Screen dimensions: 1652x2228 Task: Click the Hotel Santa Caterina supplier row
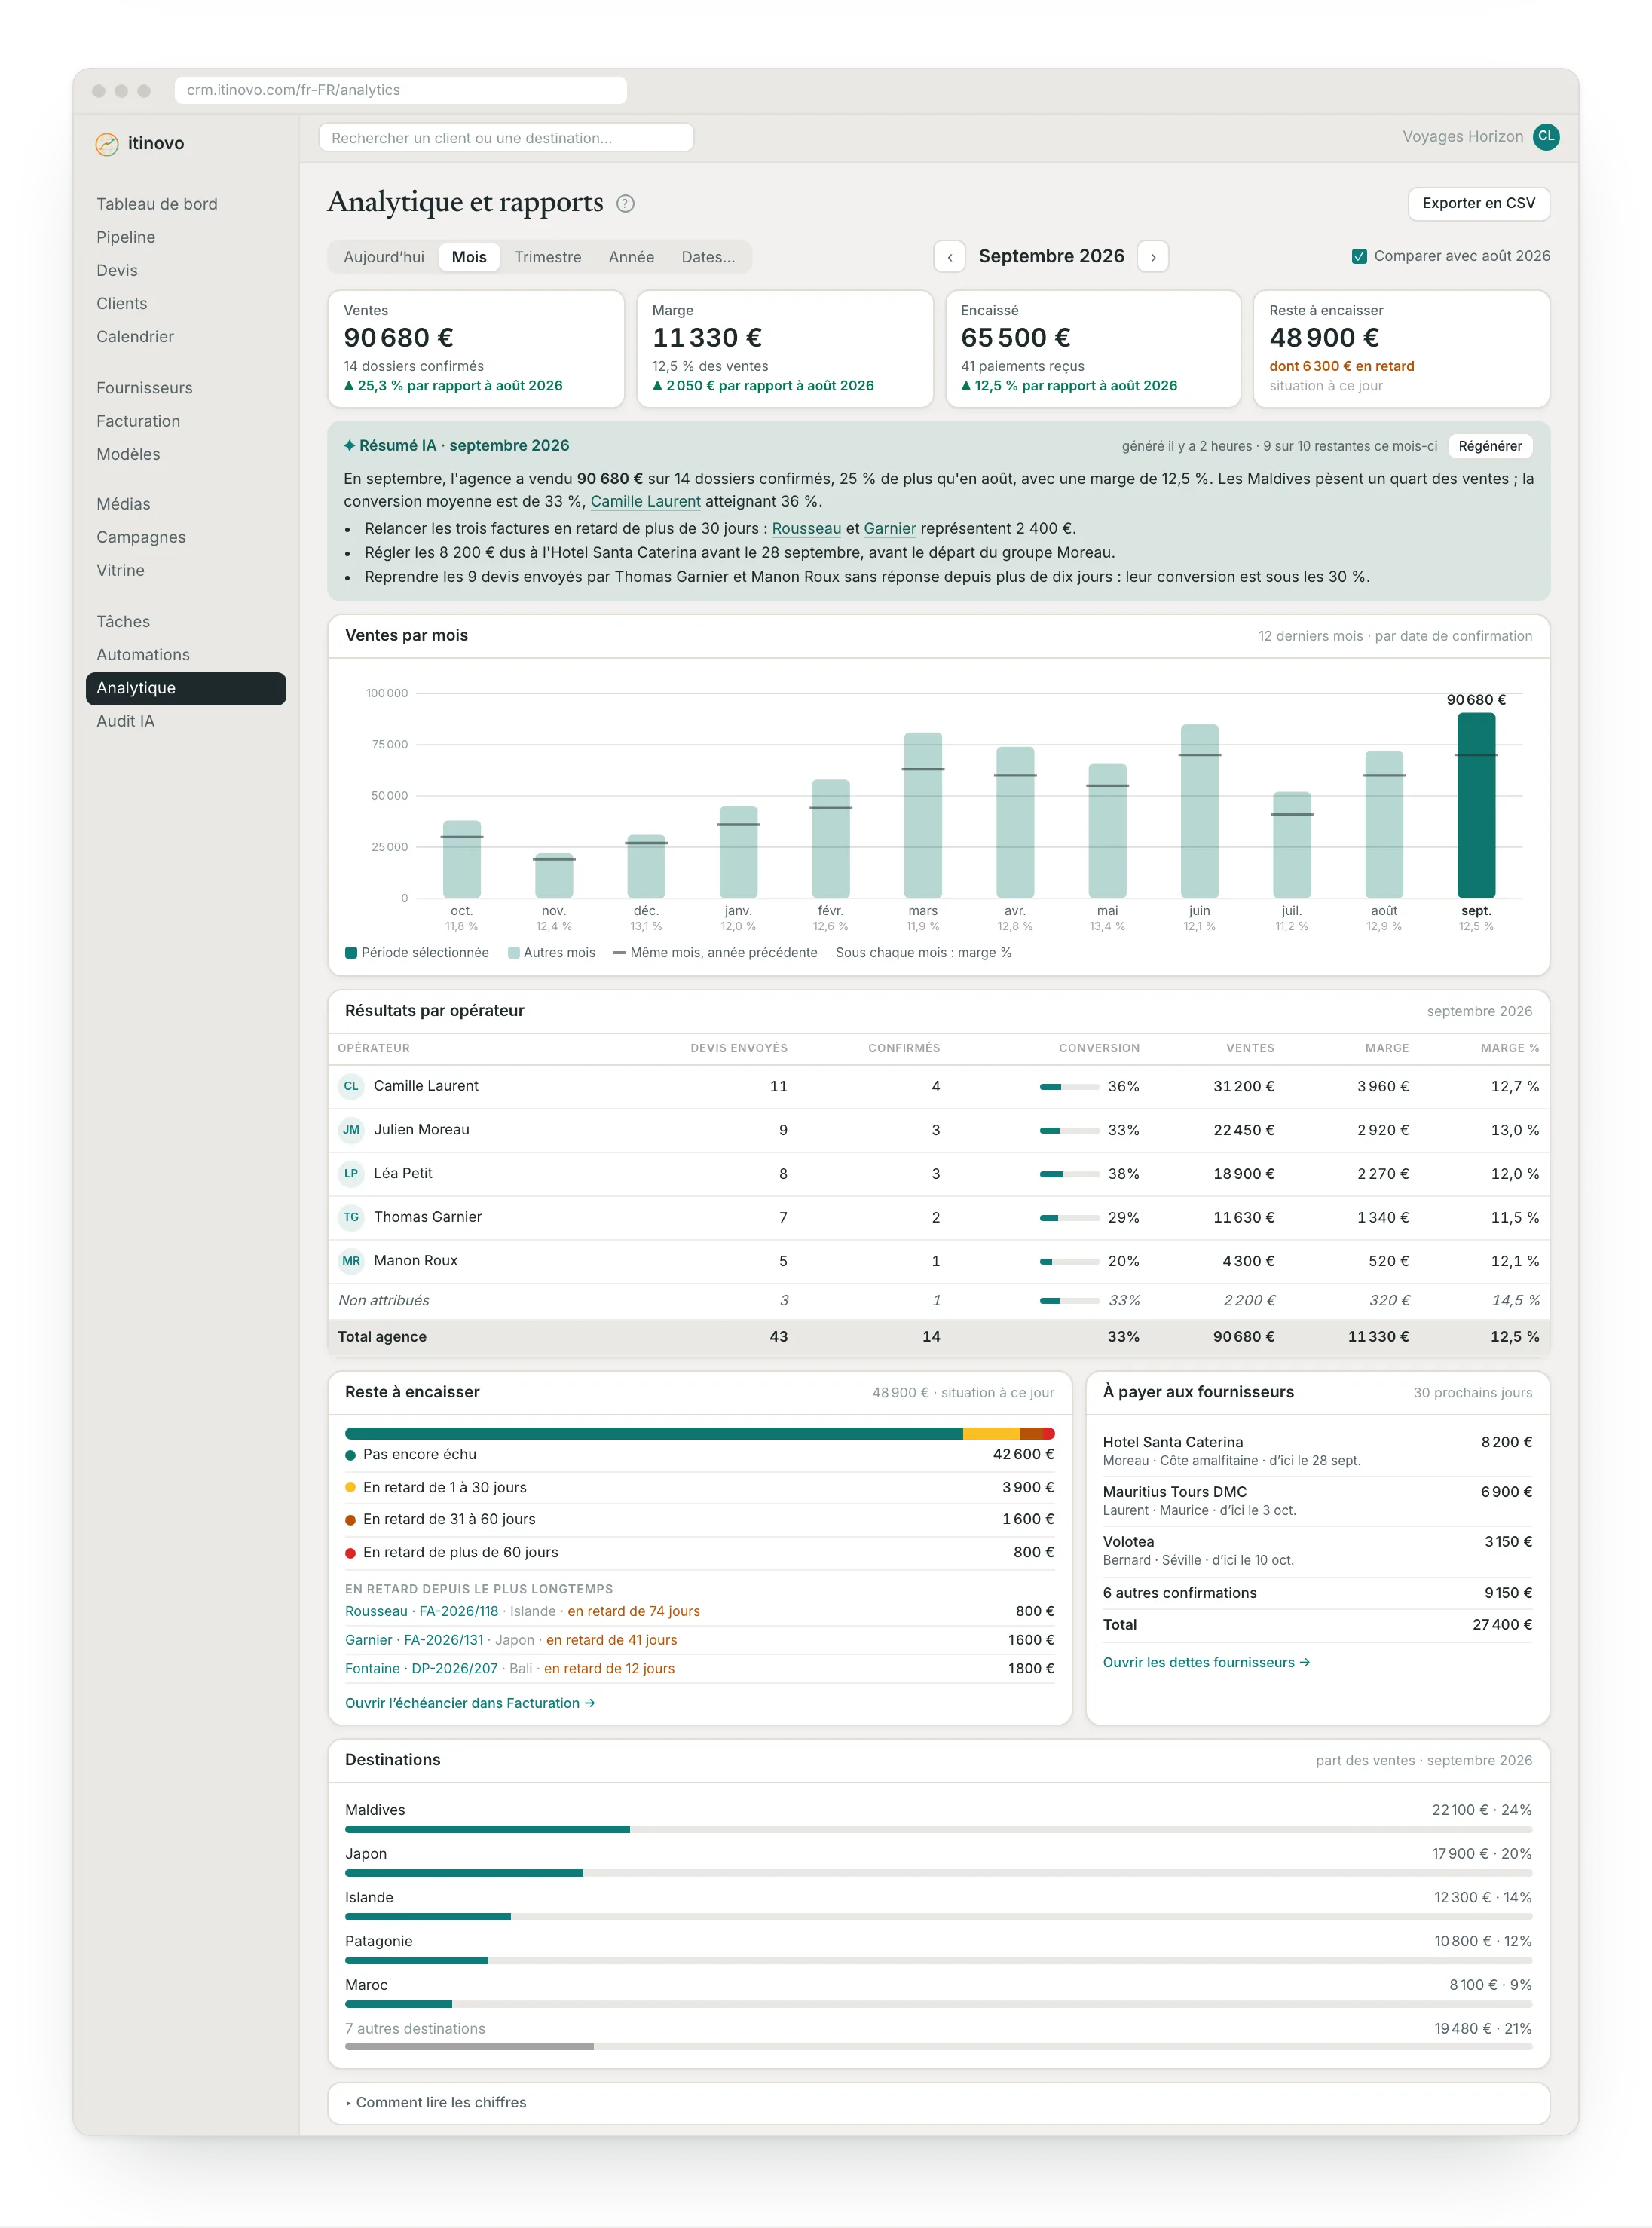(1317, 1450)
